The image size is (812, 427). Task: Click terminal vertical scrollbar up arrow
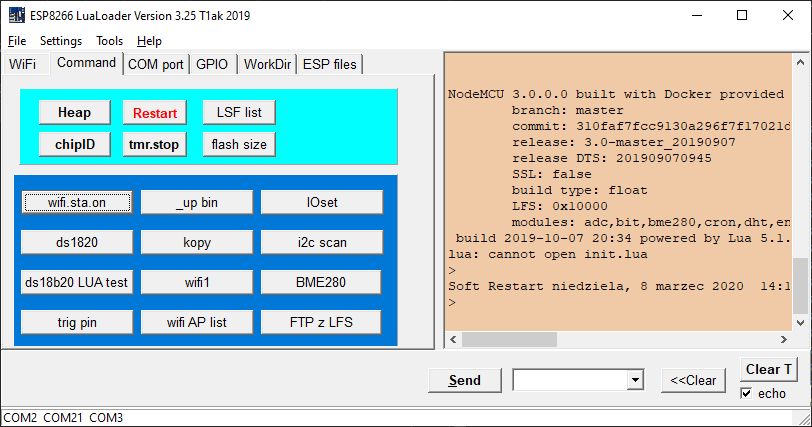[x=800, y=62]
